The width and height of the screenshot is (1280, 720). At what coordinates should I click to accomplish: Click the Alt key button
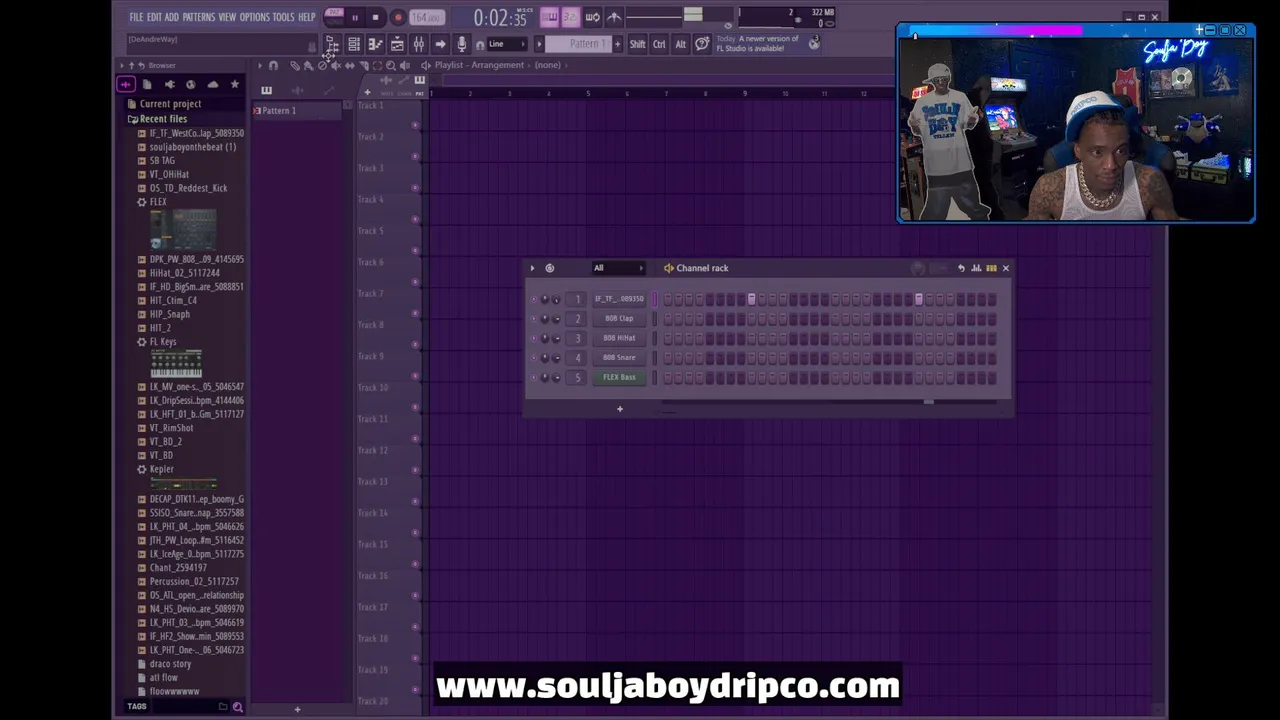[x=680, y=44]
